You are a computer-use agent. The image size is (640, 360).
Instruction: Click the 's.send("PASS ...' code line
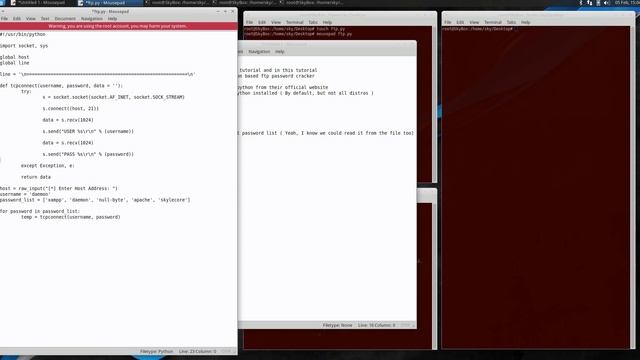(88, 154)
